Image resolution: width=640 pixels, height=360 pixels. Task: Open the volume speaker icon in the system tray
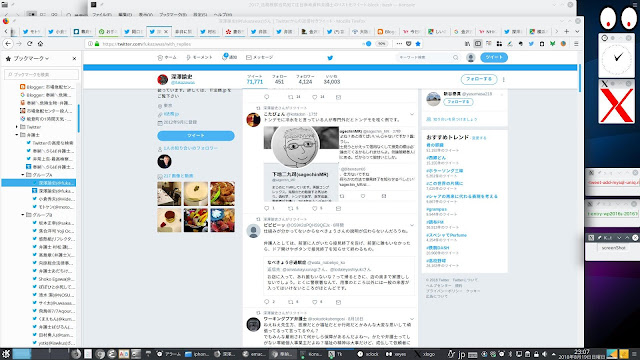pyautogui.click(x=544, y=354)
